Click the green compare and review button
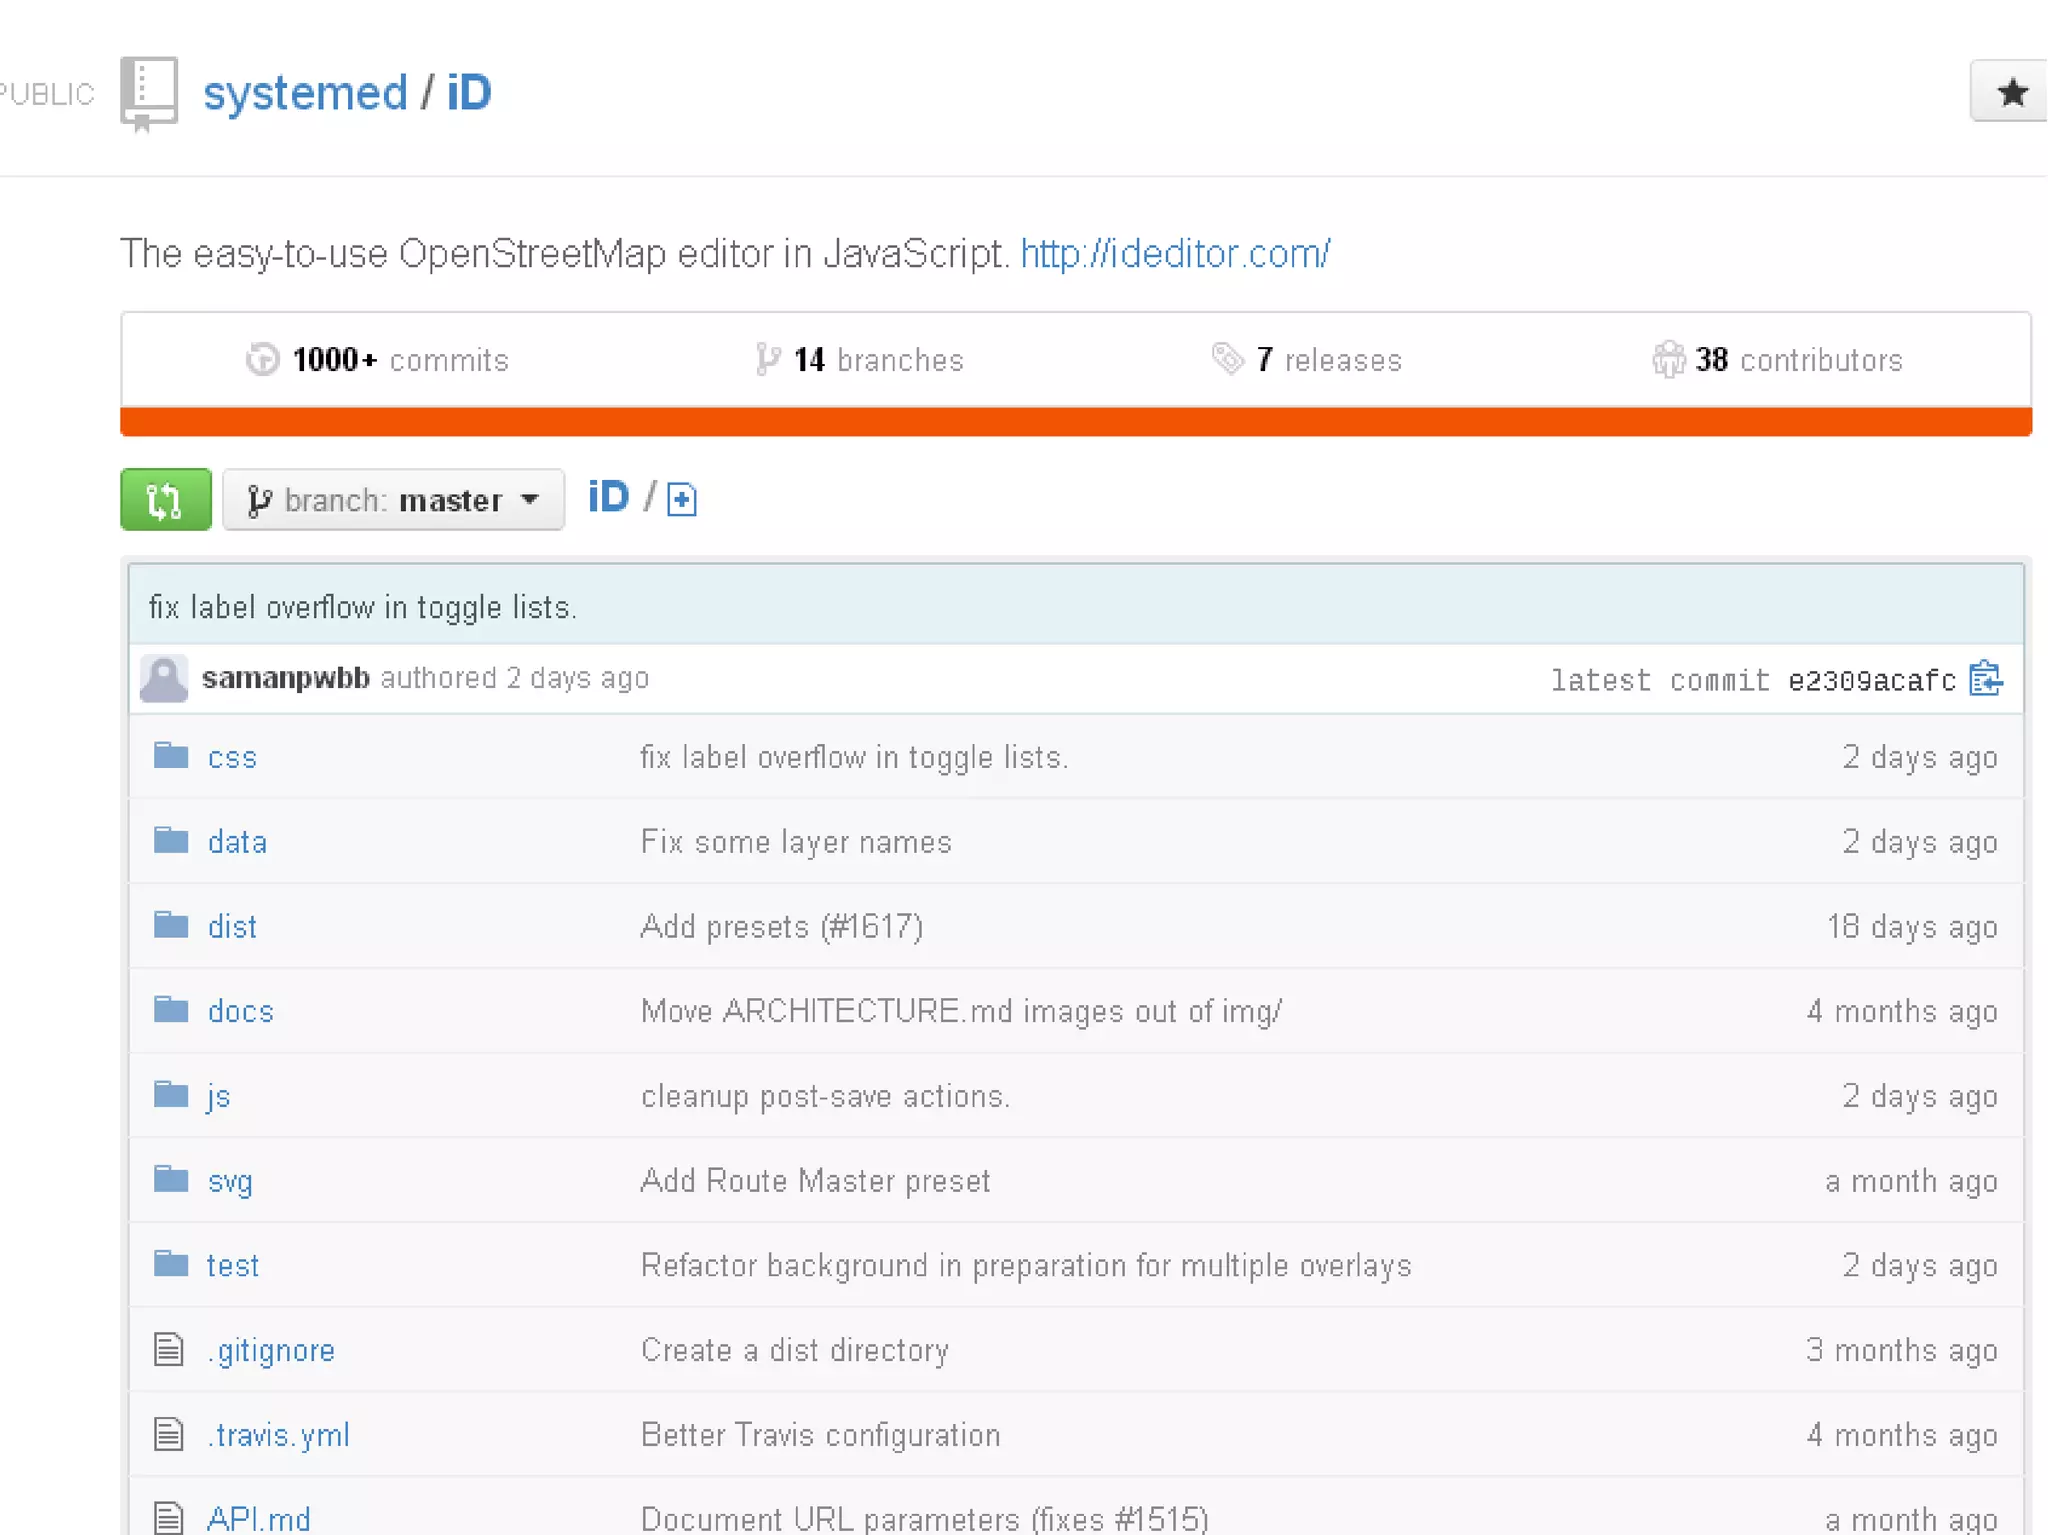 pyautogui.click(x=165, y=499)
